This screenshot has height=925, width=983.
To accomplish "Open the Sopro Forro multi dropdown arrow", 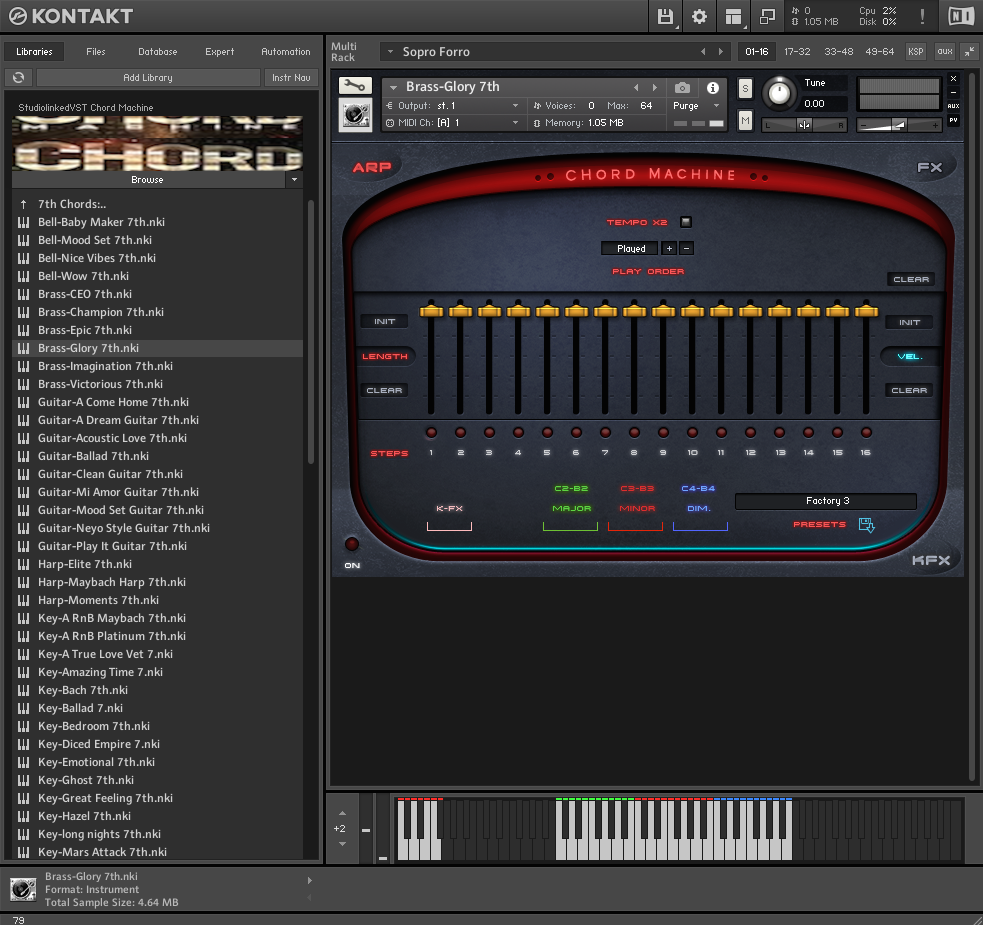I will click(x=390, y=52).
